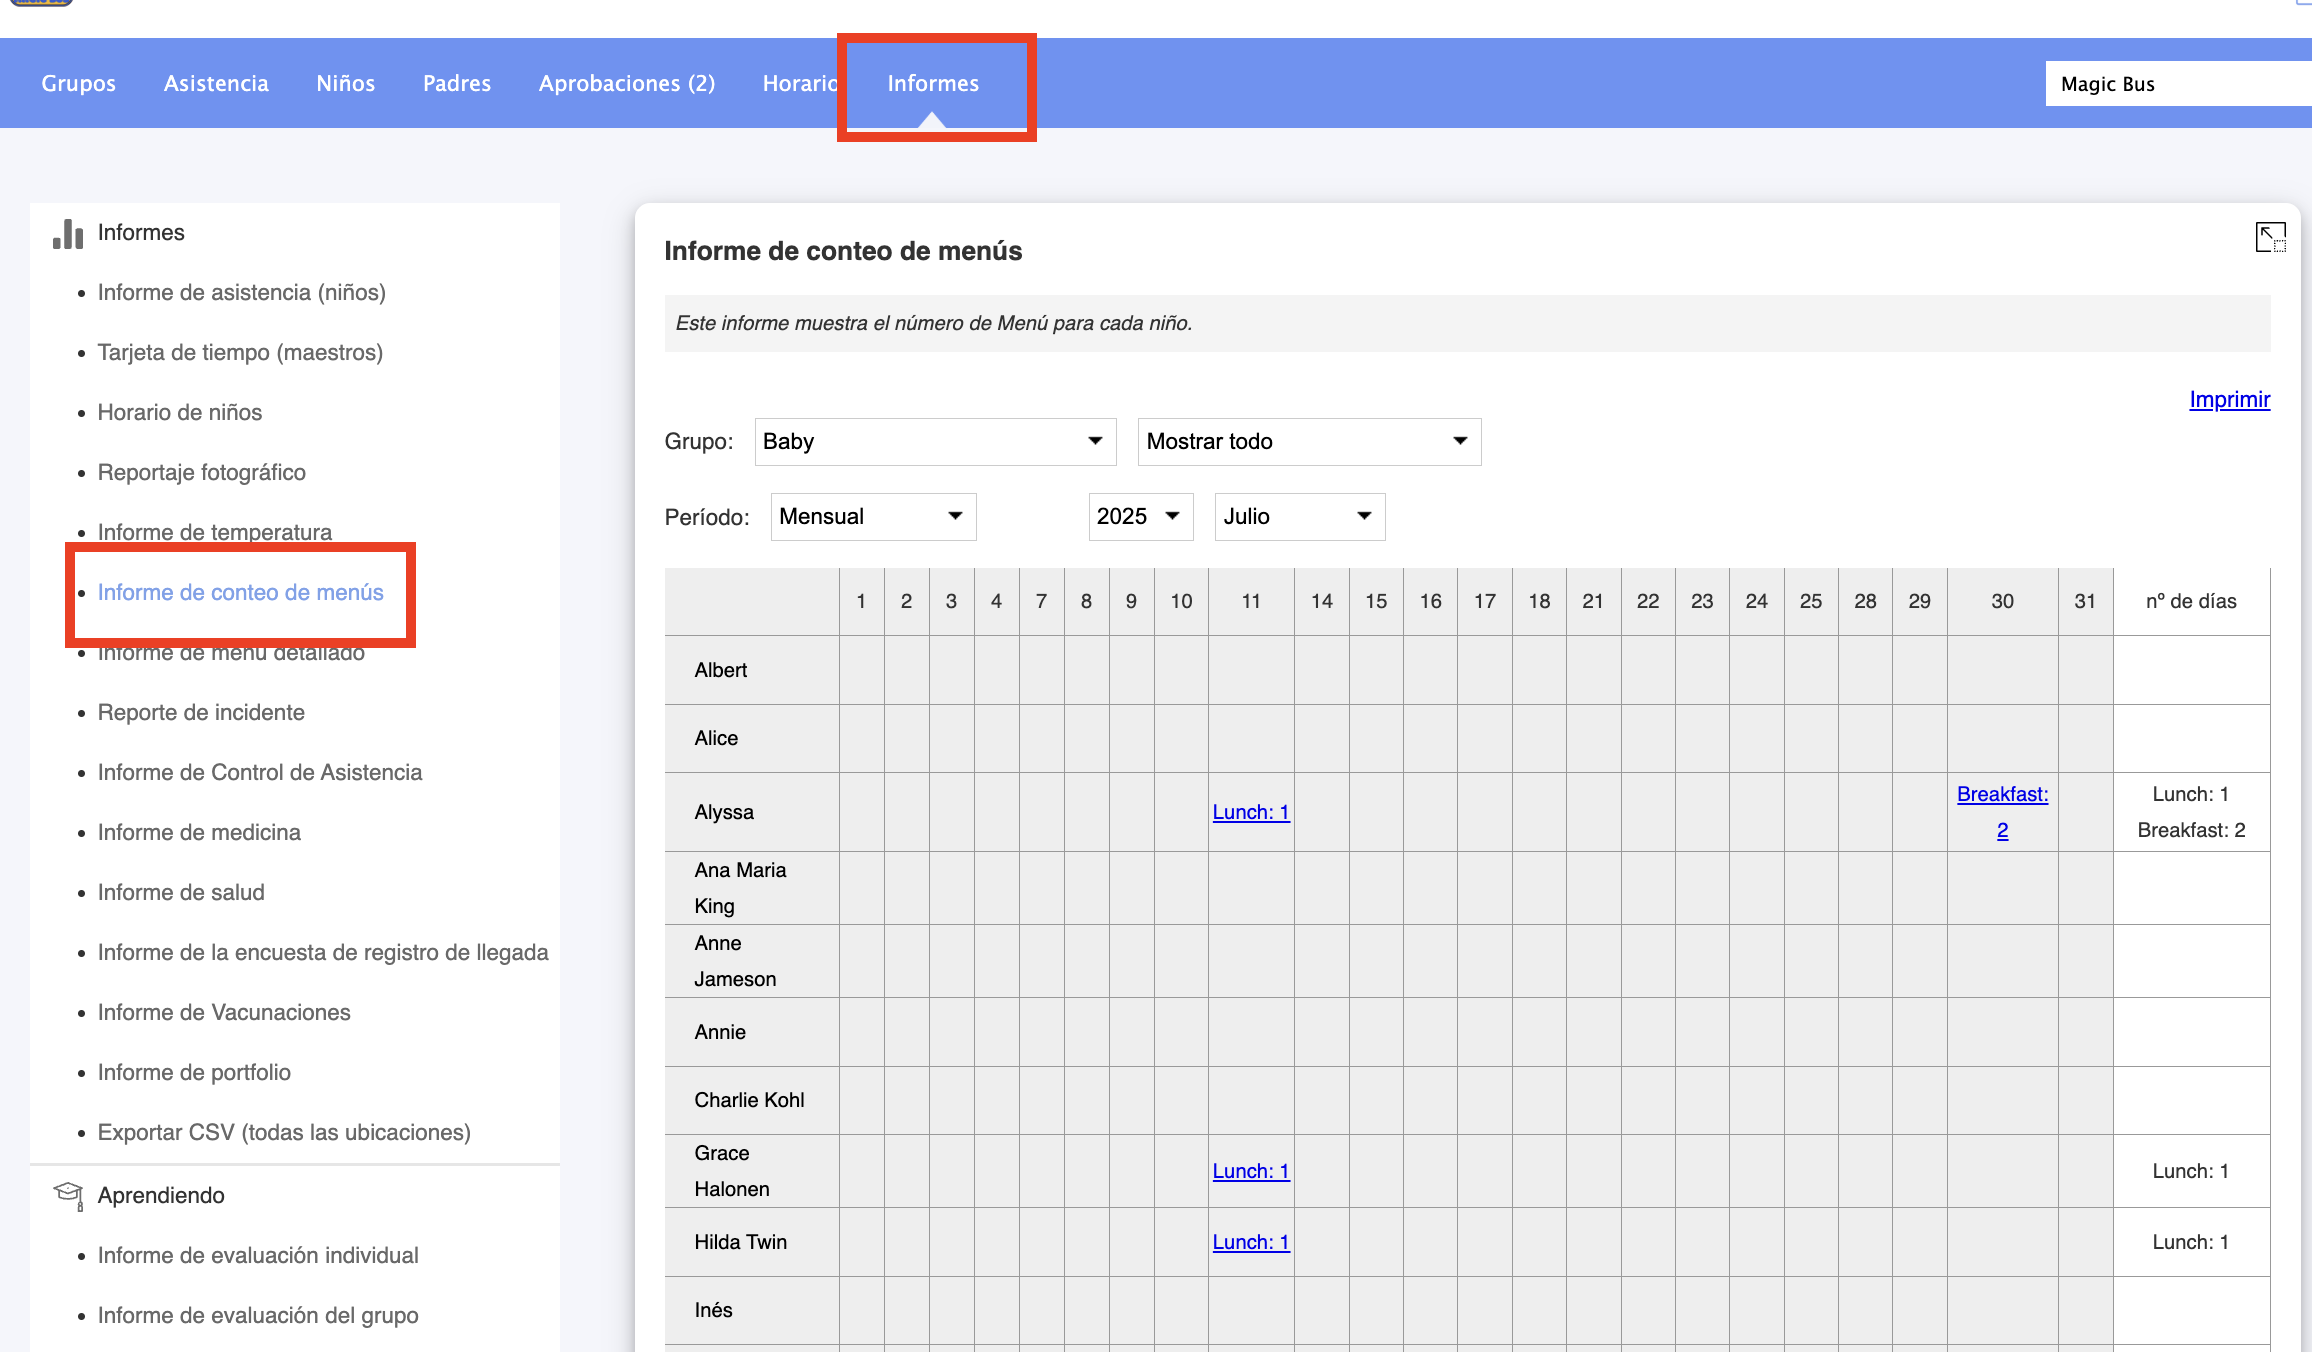Select month from Julio dropdown

[1298, 517]
